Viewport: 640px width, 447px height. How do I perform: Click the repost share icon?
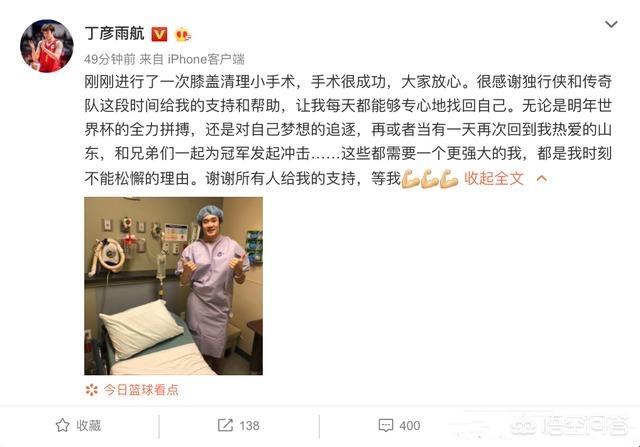225,425
